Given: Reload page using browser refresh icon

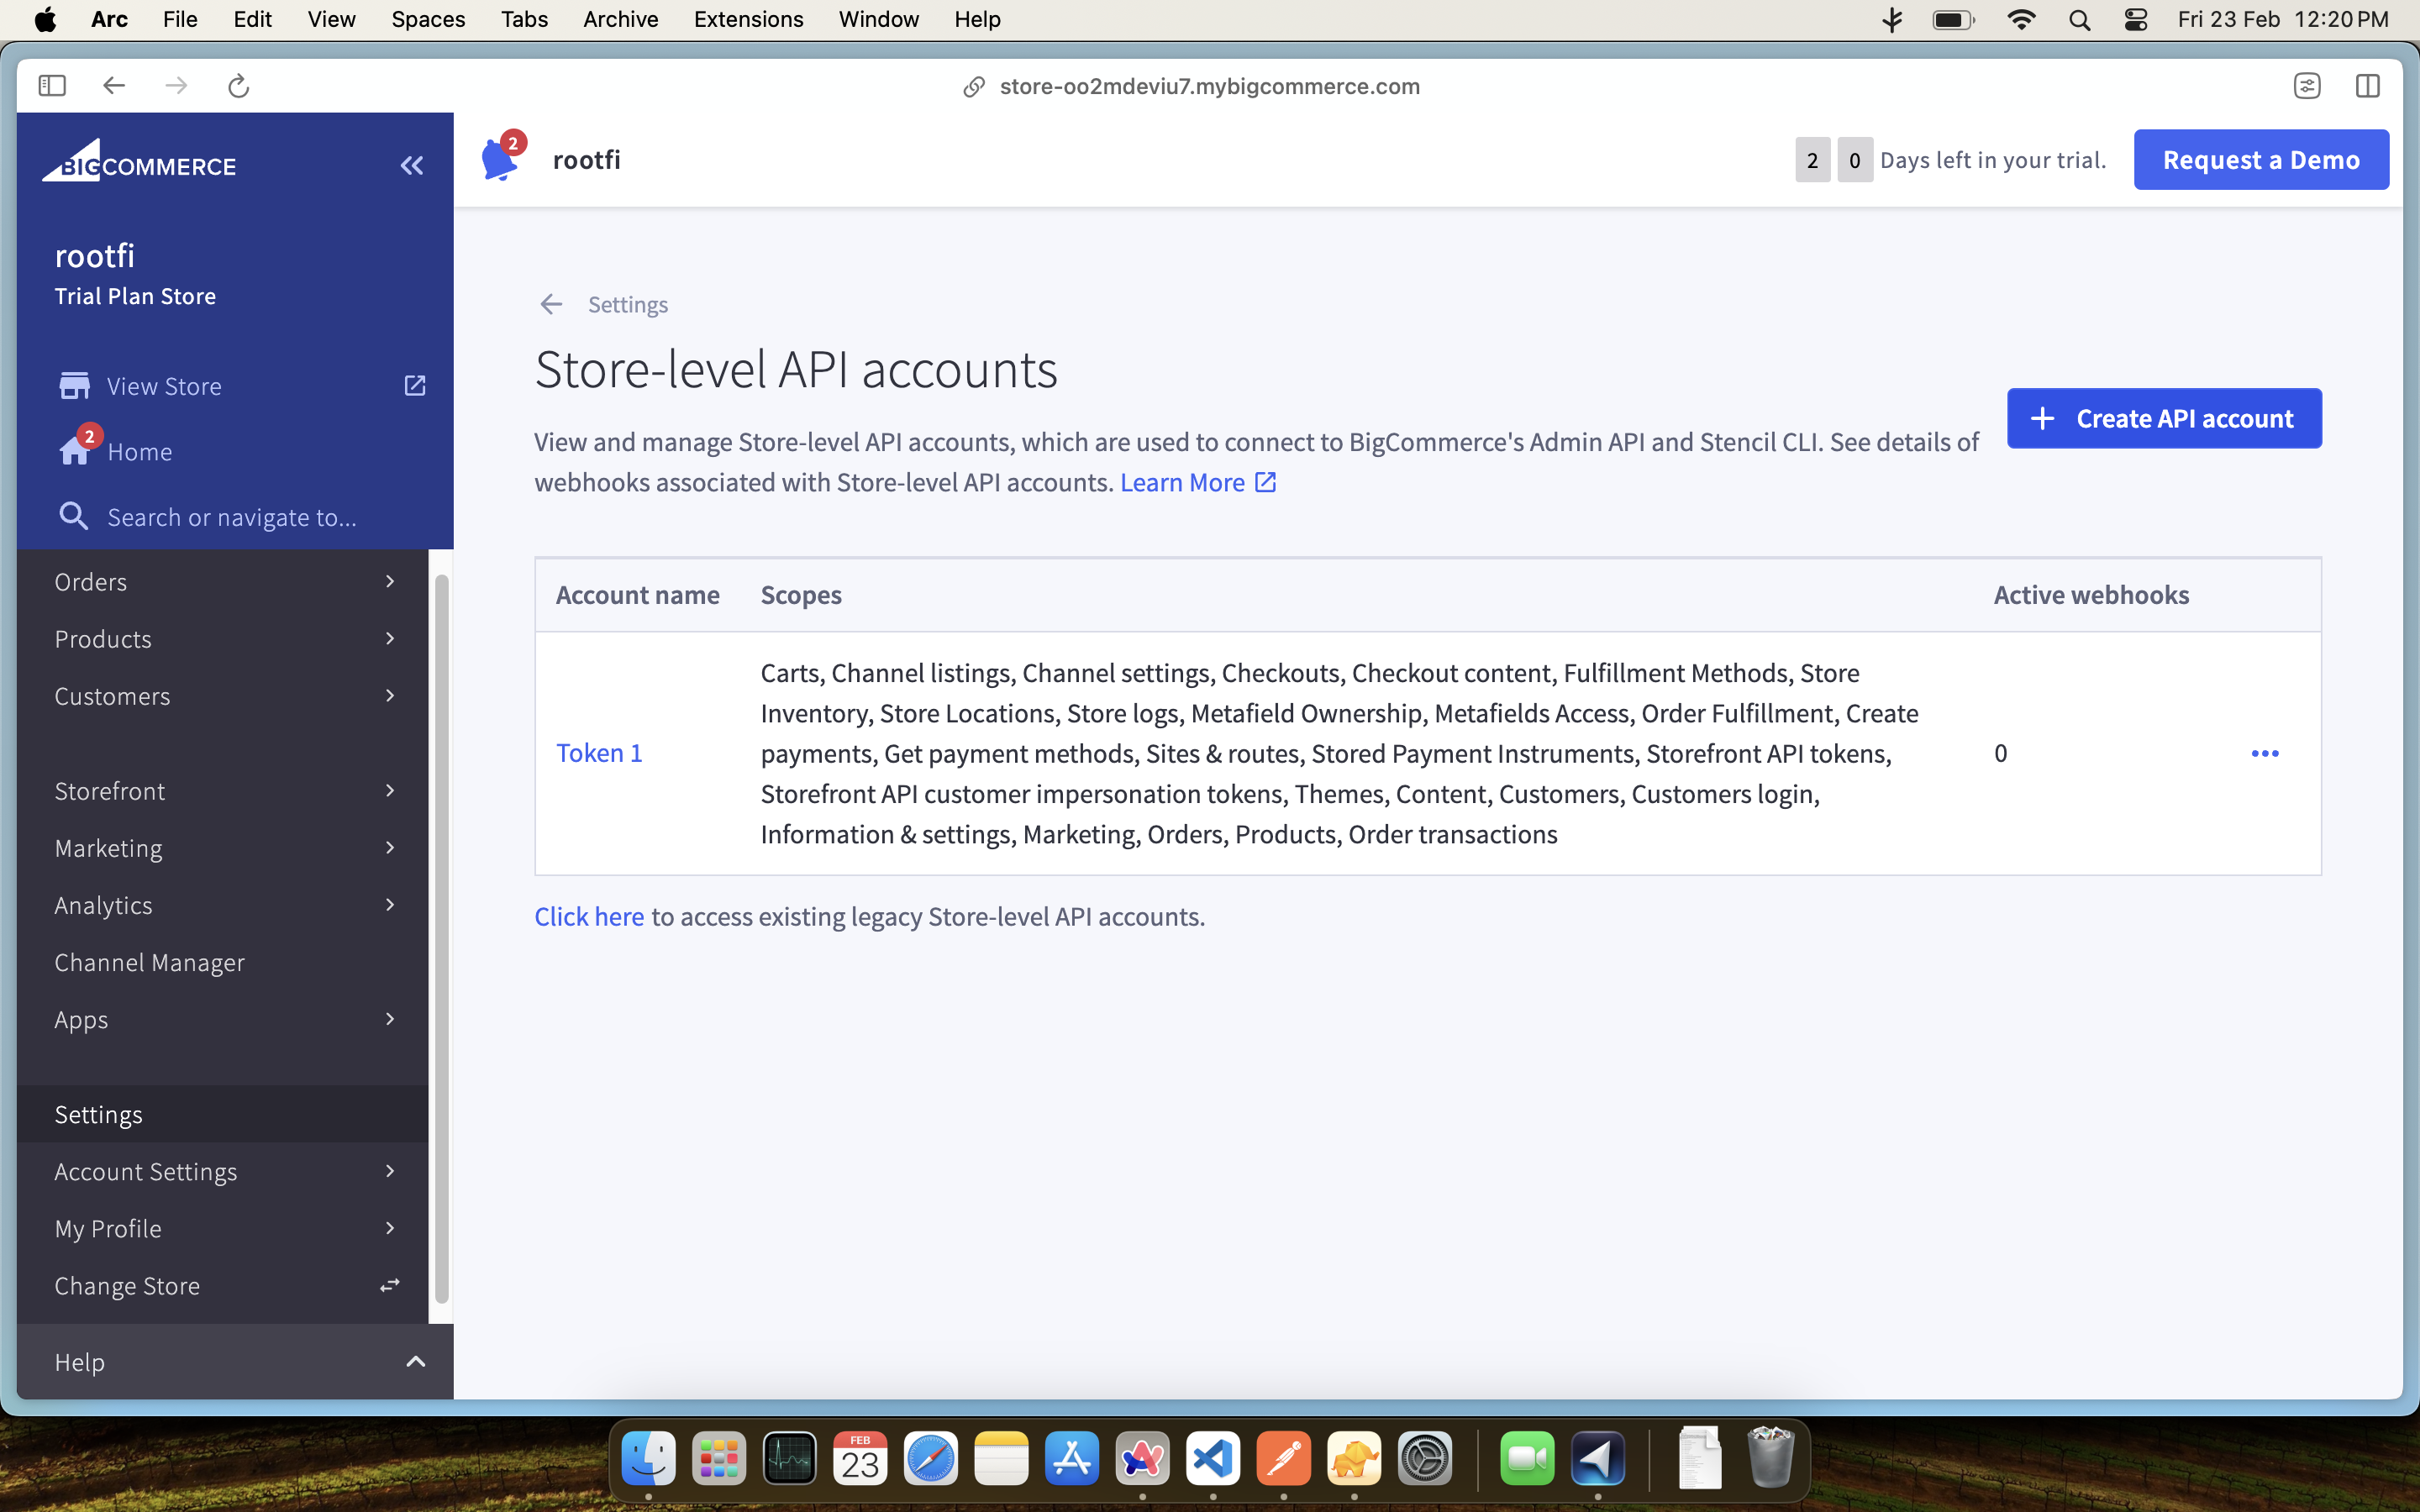Looking at the screenshot, I should click(x=238, y=86).
